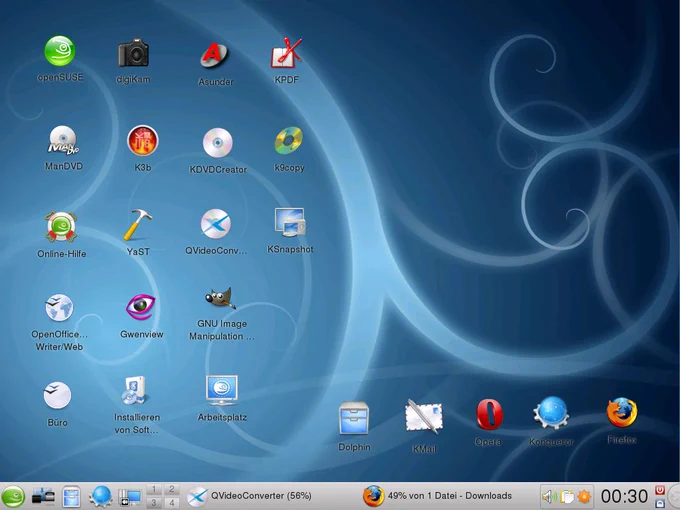The width and height of the screenshot is (680, 510).
Task: Open the Arbeitsplatz computer icon
Action: pyautogui.click(x=222, y=390)
